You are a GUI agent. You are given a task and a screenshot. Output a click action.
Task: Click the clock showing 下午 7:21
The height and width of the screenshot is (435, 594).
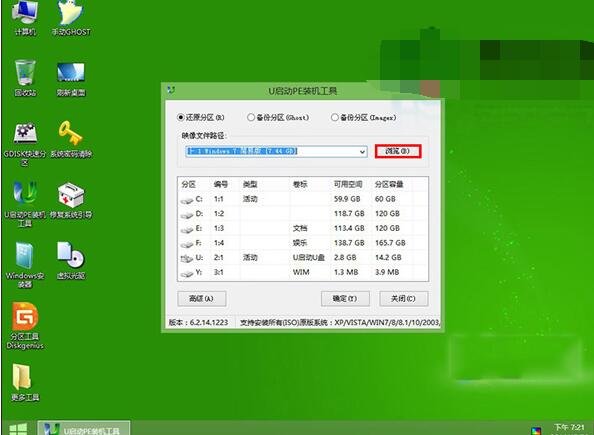[569, 427]
